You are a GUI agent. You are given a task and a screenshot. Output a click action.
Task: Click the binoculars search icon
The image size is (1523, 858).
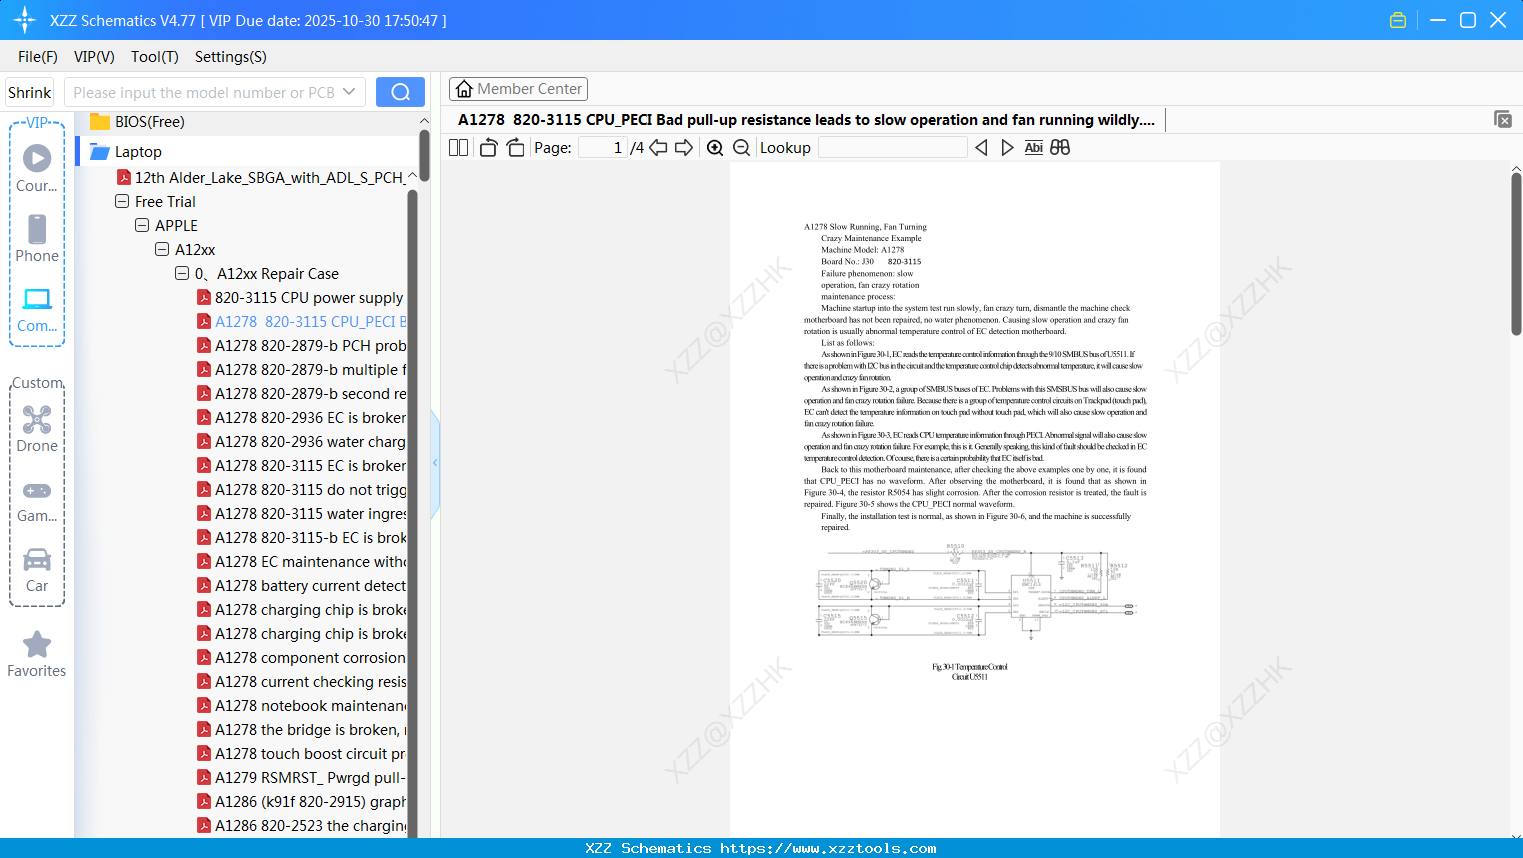[1060, 147]
